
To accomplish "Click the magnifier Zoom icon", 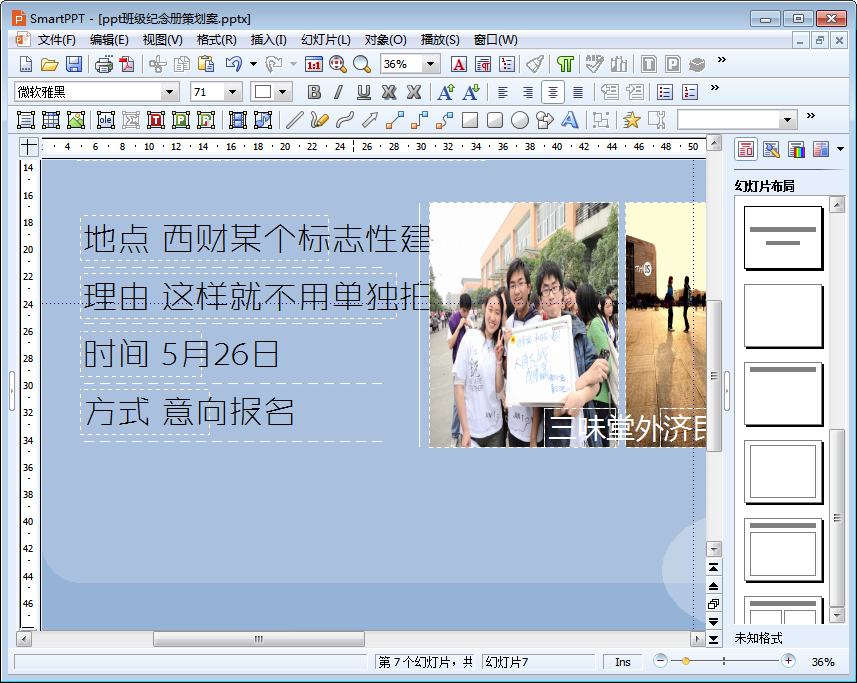I will coord(362,64).
